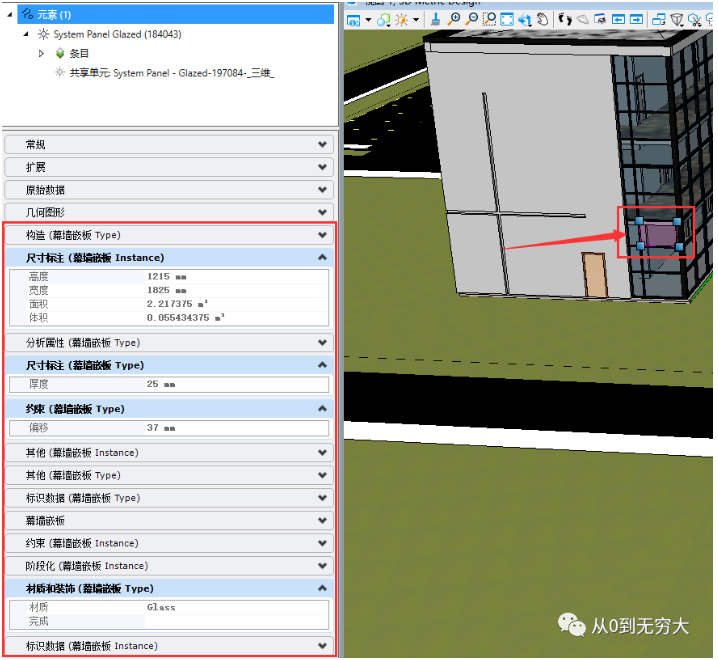This screenshot has height=660, width=718.
Task: Expand 标识数据 (幕墙嵌板 Instance) section
Action: pos(169,646)
